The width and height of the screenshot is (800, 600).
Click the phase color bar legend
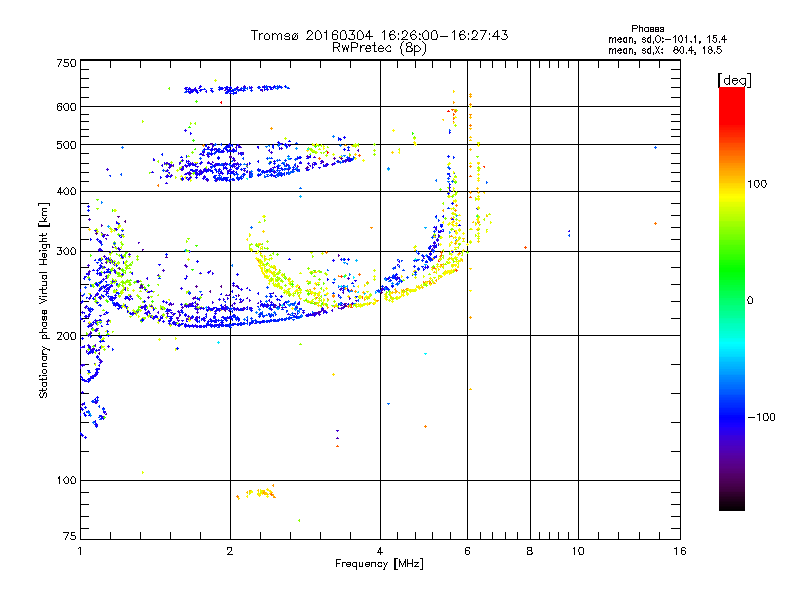(x=732, y=298)
